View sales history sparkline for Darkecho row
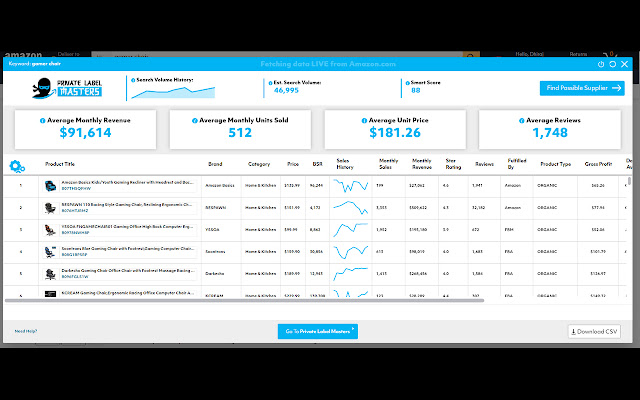640x400 pixels. (351, 273)
